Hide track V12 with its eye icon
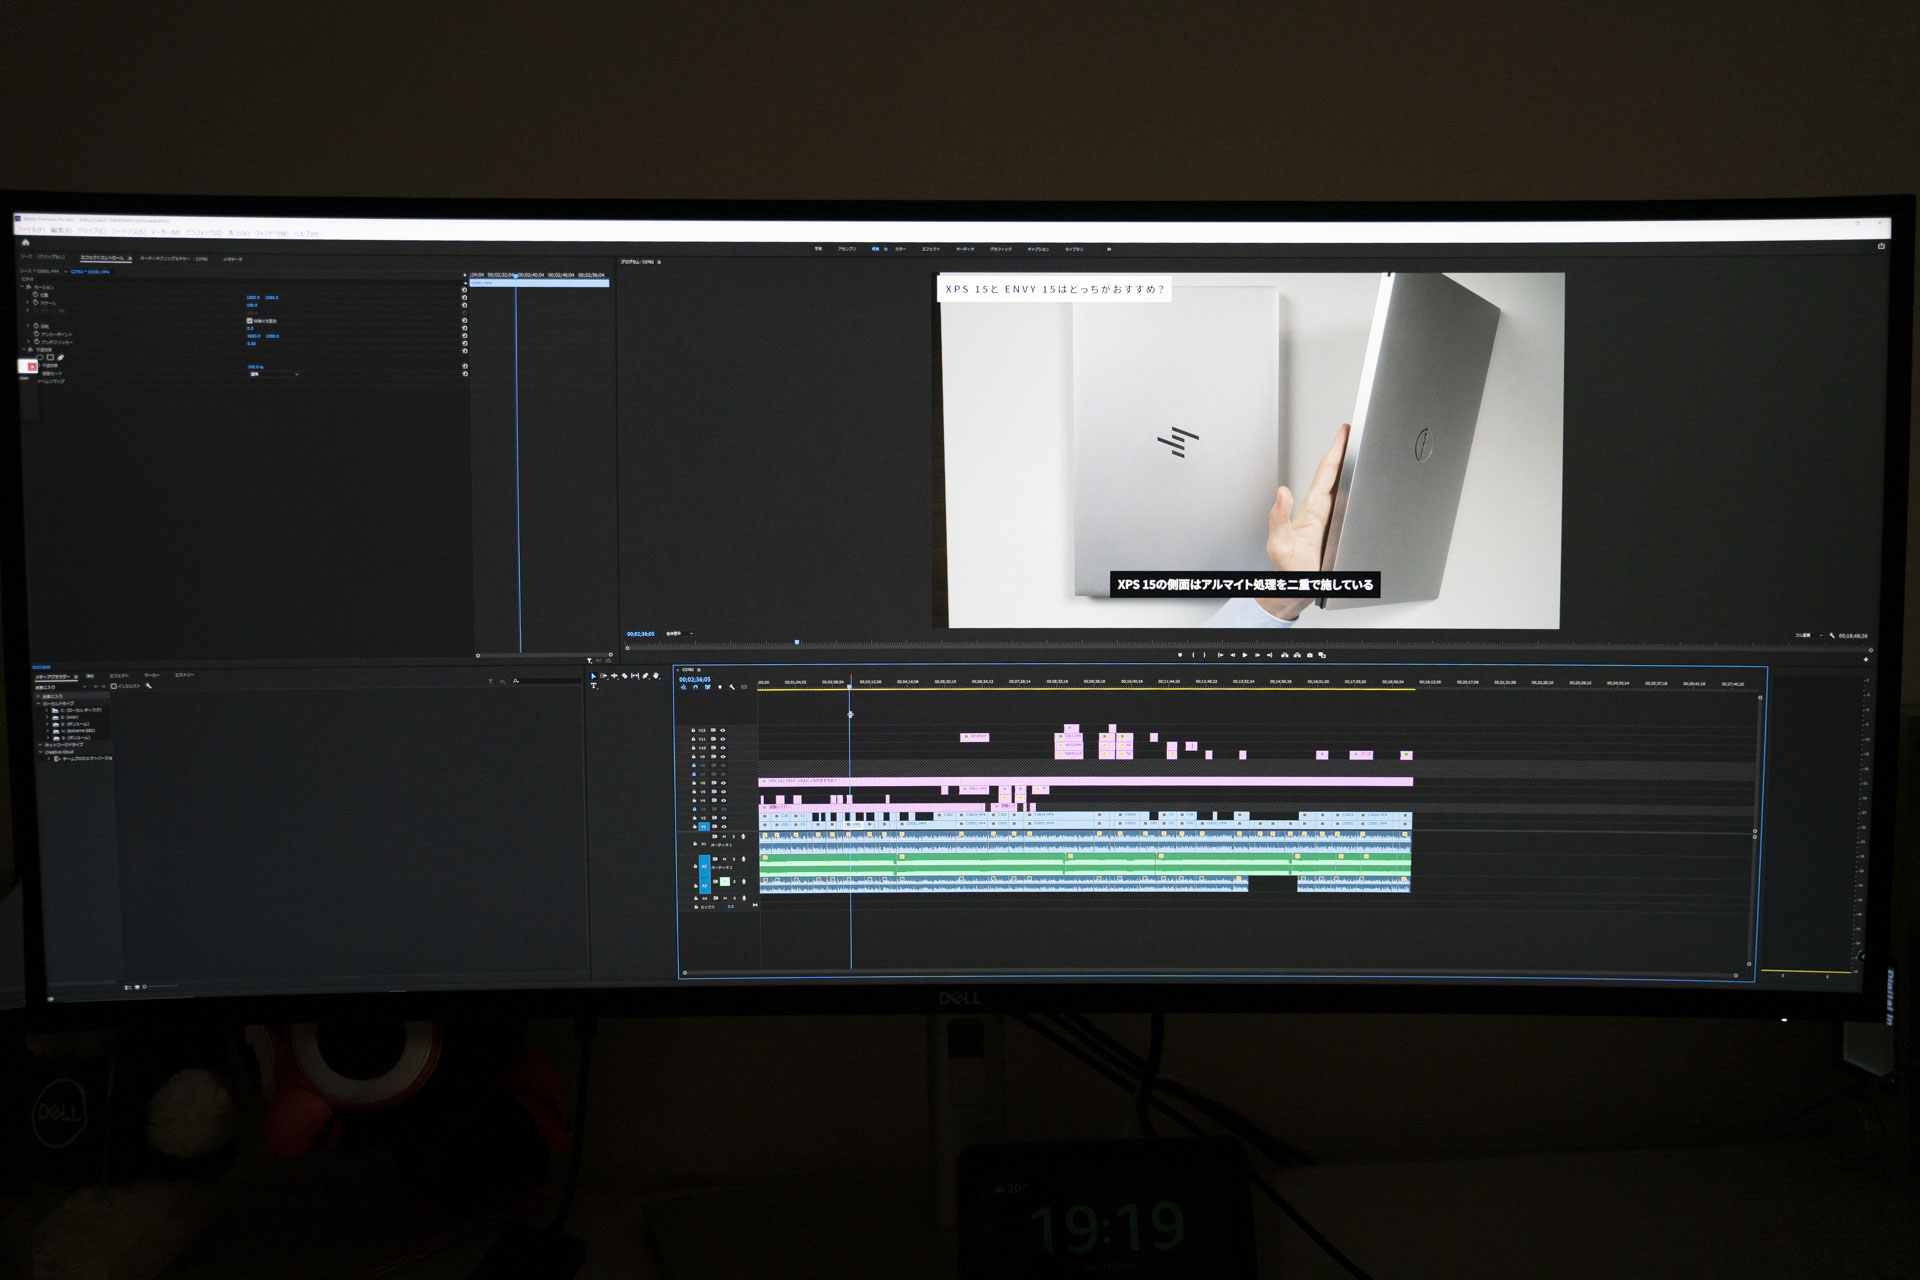This screenshot has width=1920, height=1280. coord(723,730)
